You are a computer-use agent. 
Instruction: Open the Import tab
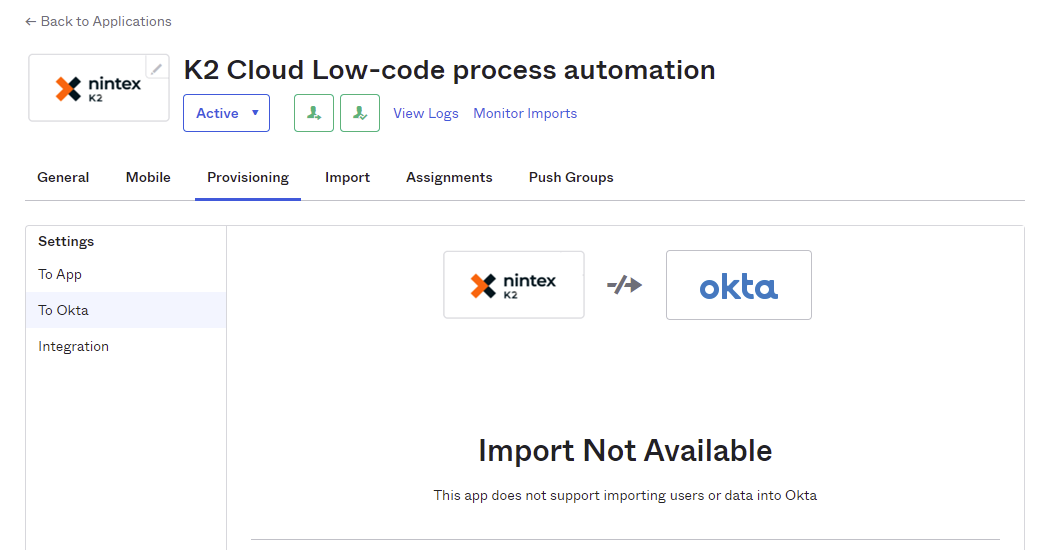click(347, 177)
